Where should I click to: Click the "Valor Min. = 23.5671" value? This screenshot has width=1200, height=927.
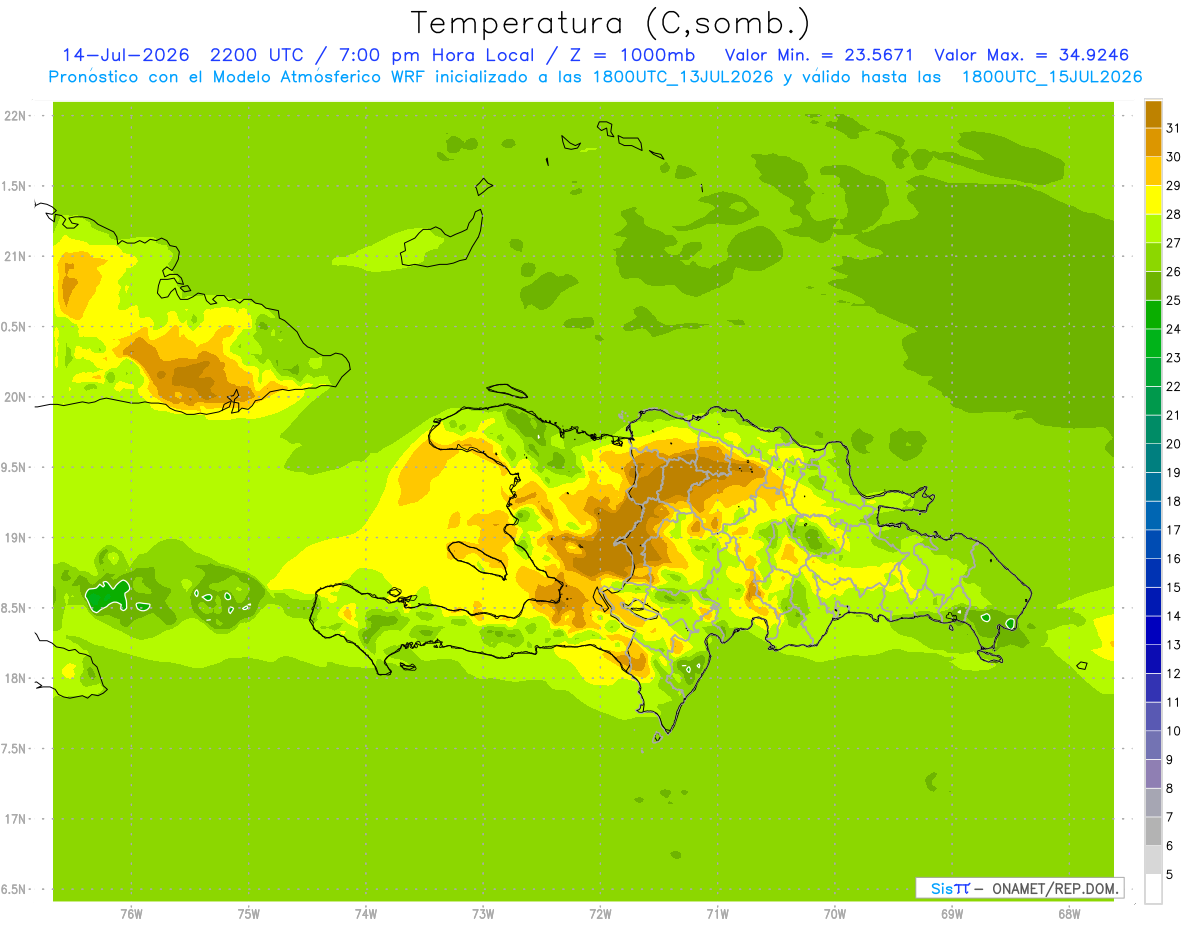(819, 55)
